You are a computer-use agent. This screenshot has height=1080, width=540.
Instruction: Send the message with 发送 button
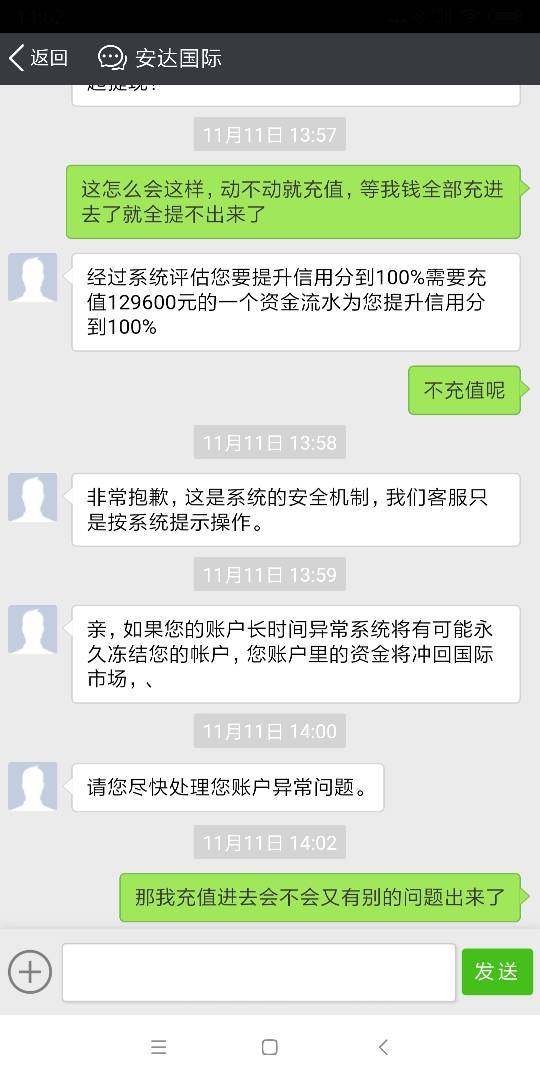[x=497, y=972]
